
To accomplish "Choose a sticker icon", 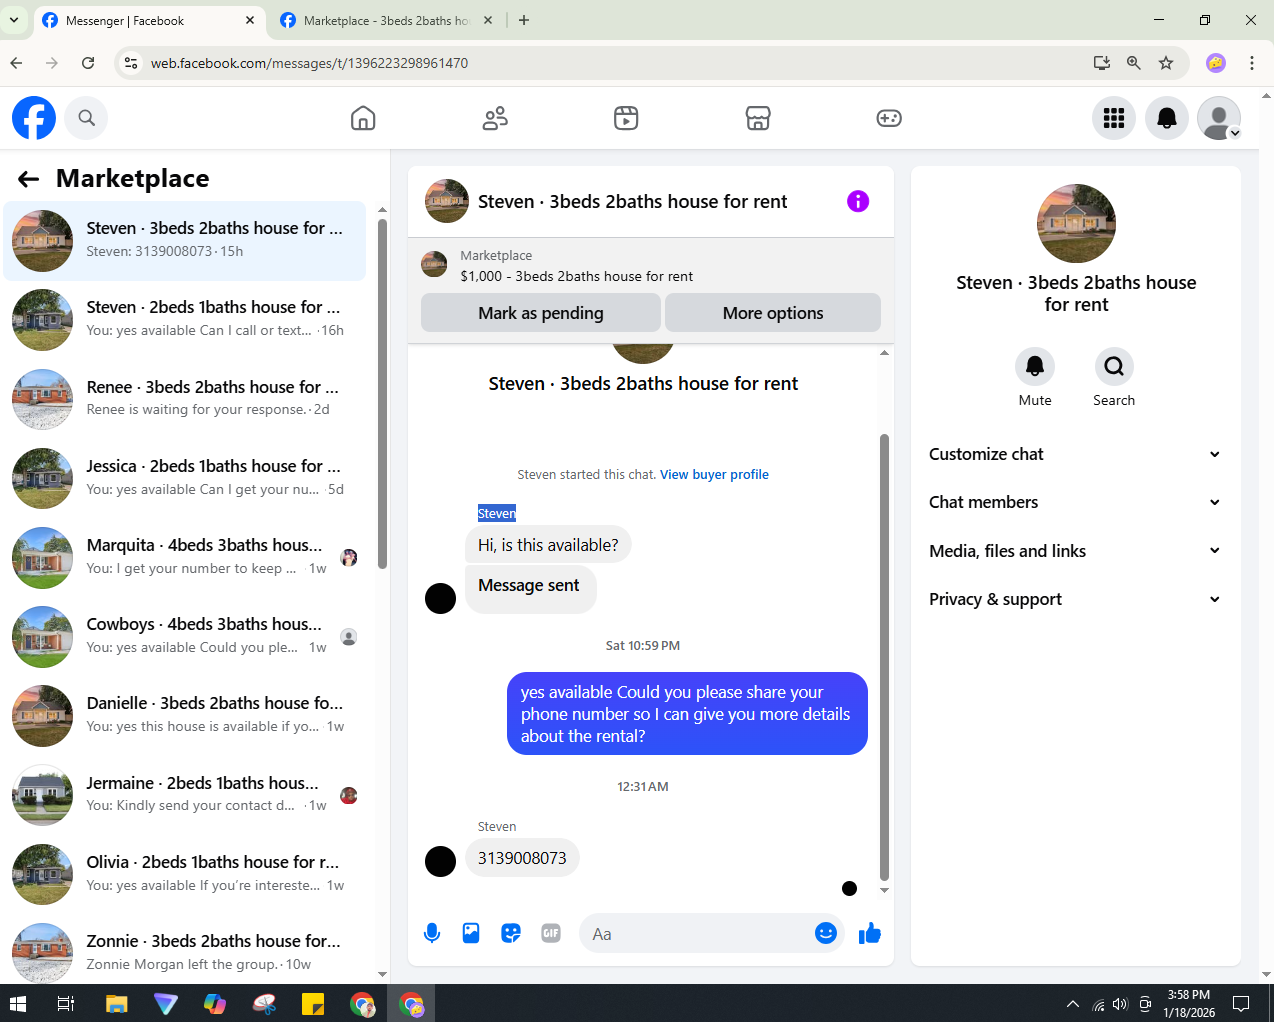I will click(x=511, y=933).
